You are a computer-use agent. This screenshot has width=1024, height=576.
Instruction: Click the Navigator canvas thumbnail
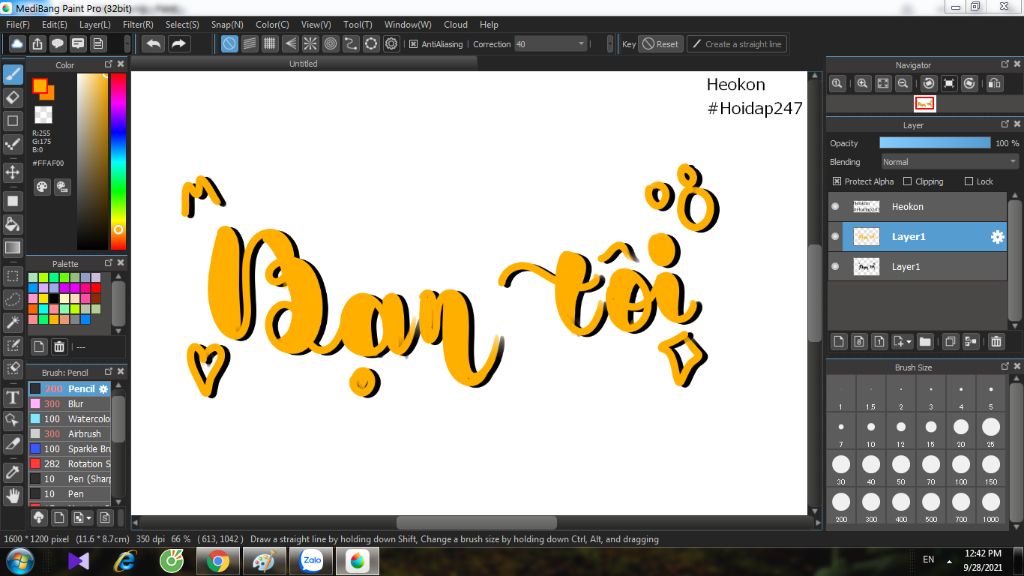coord(925,103)
